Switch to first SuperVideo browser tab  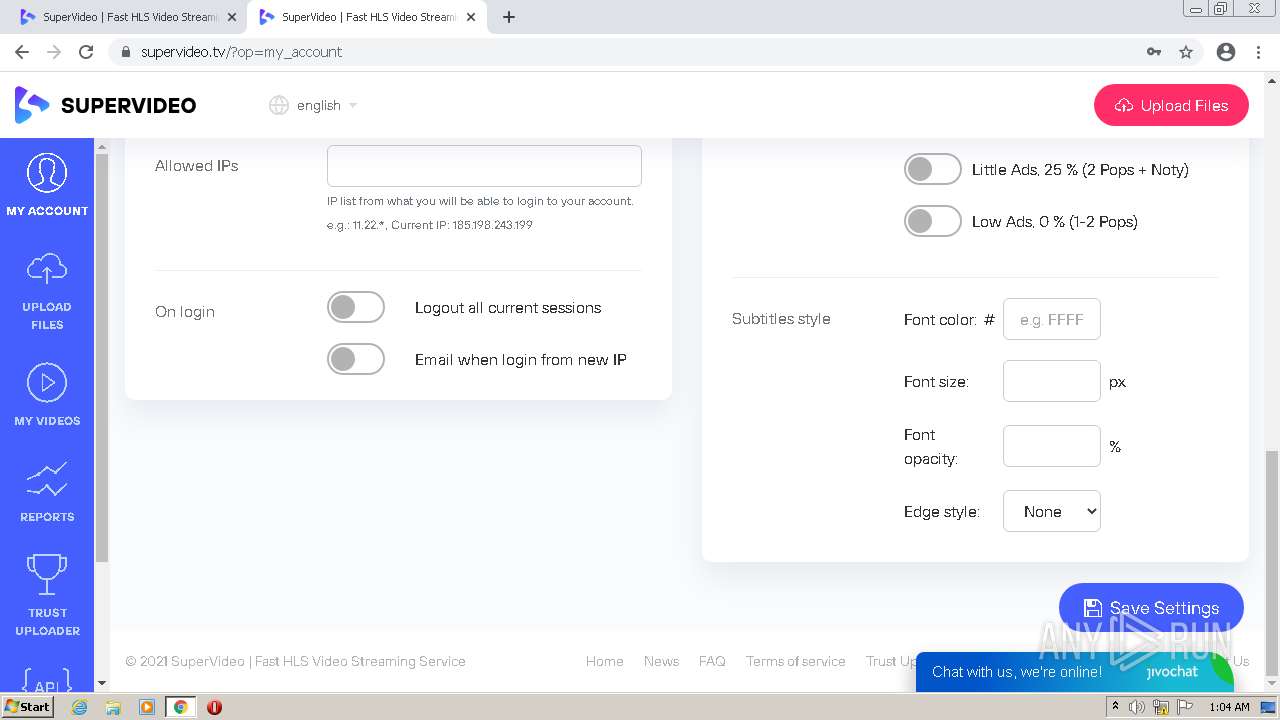pos(128,17)
